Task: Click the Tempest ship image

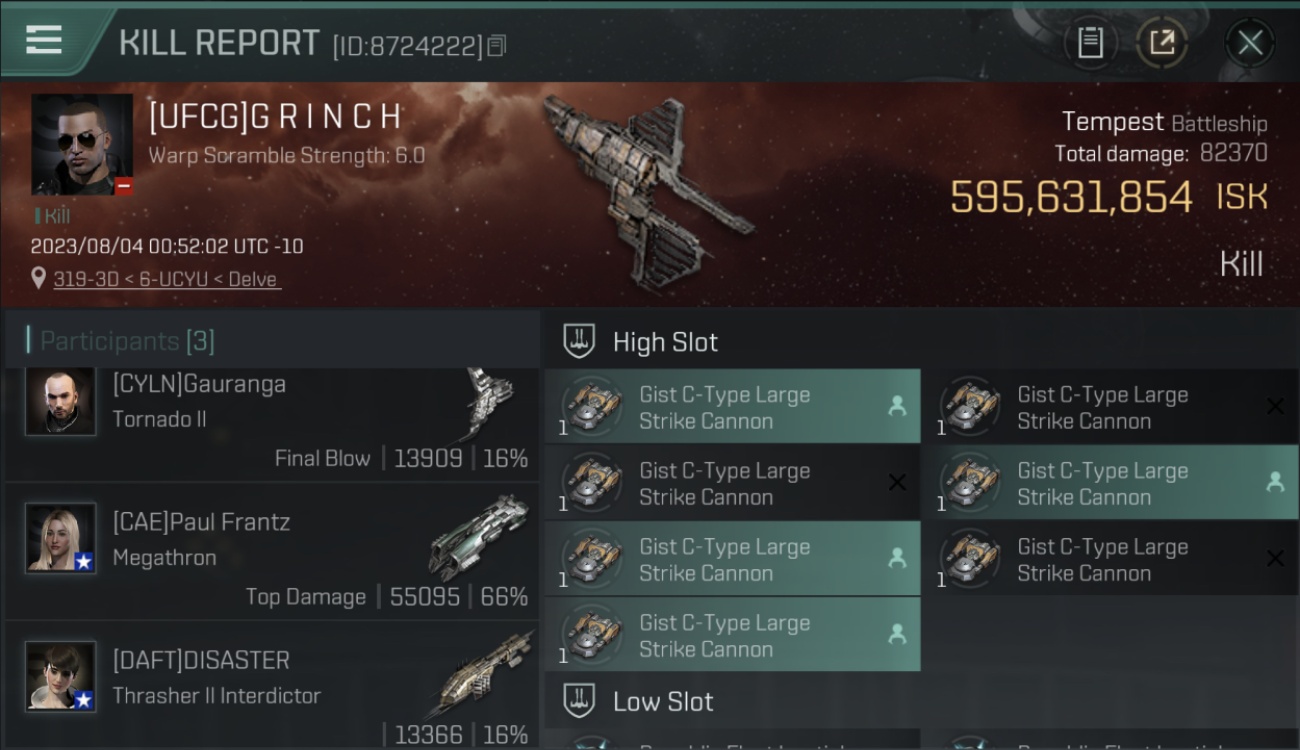Action: [x=646, y=191]
